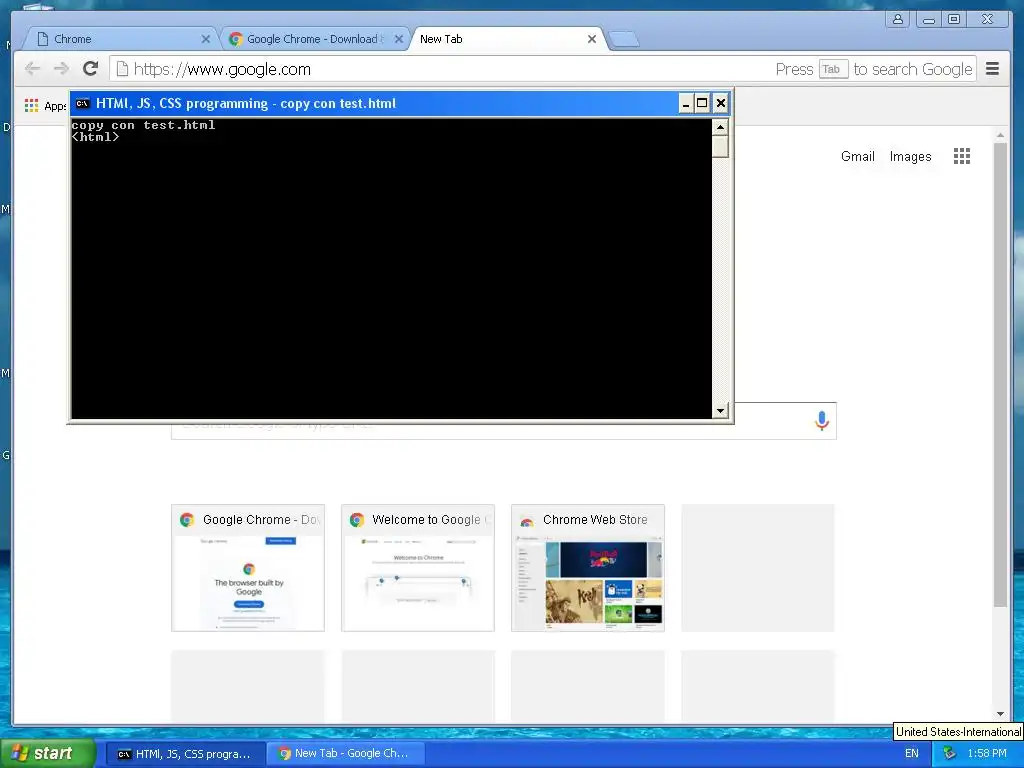The image size is (1024, 768).
Task: Click the 1:58 PM taskbar clock
Action: 987,753
